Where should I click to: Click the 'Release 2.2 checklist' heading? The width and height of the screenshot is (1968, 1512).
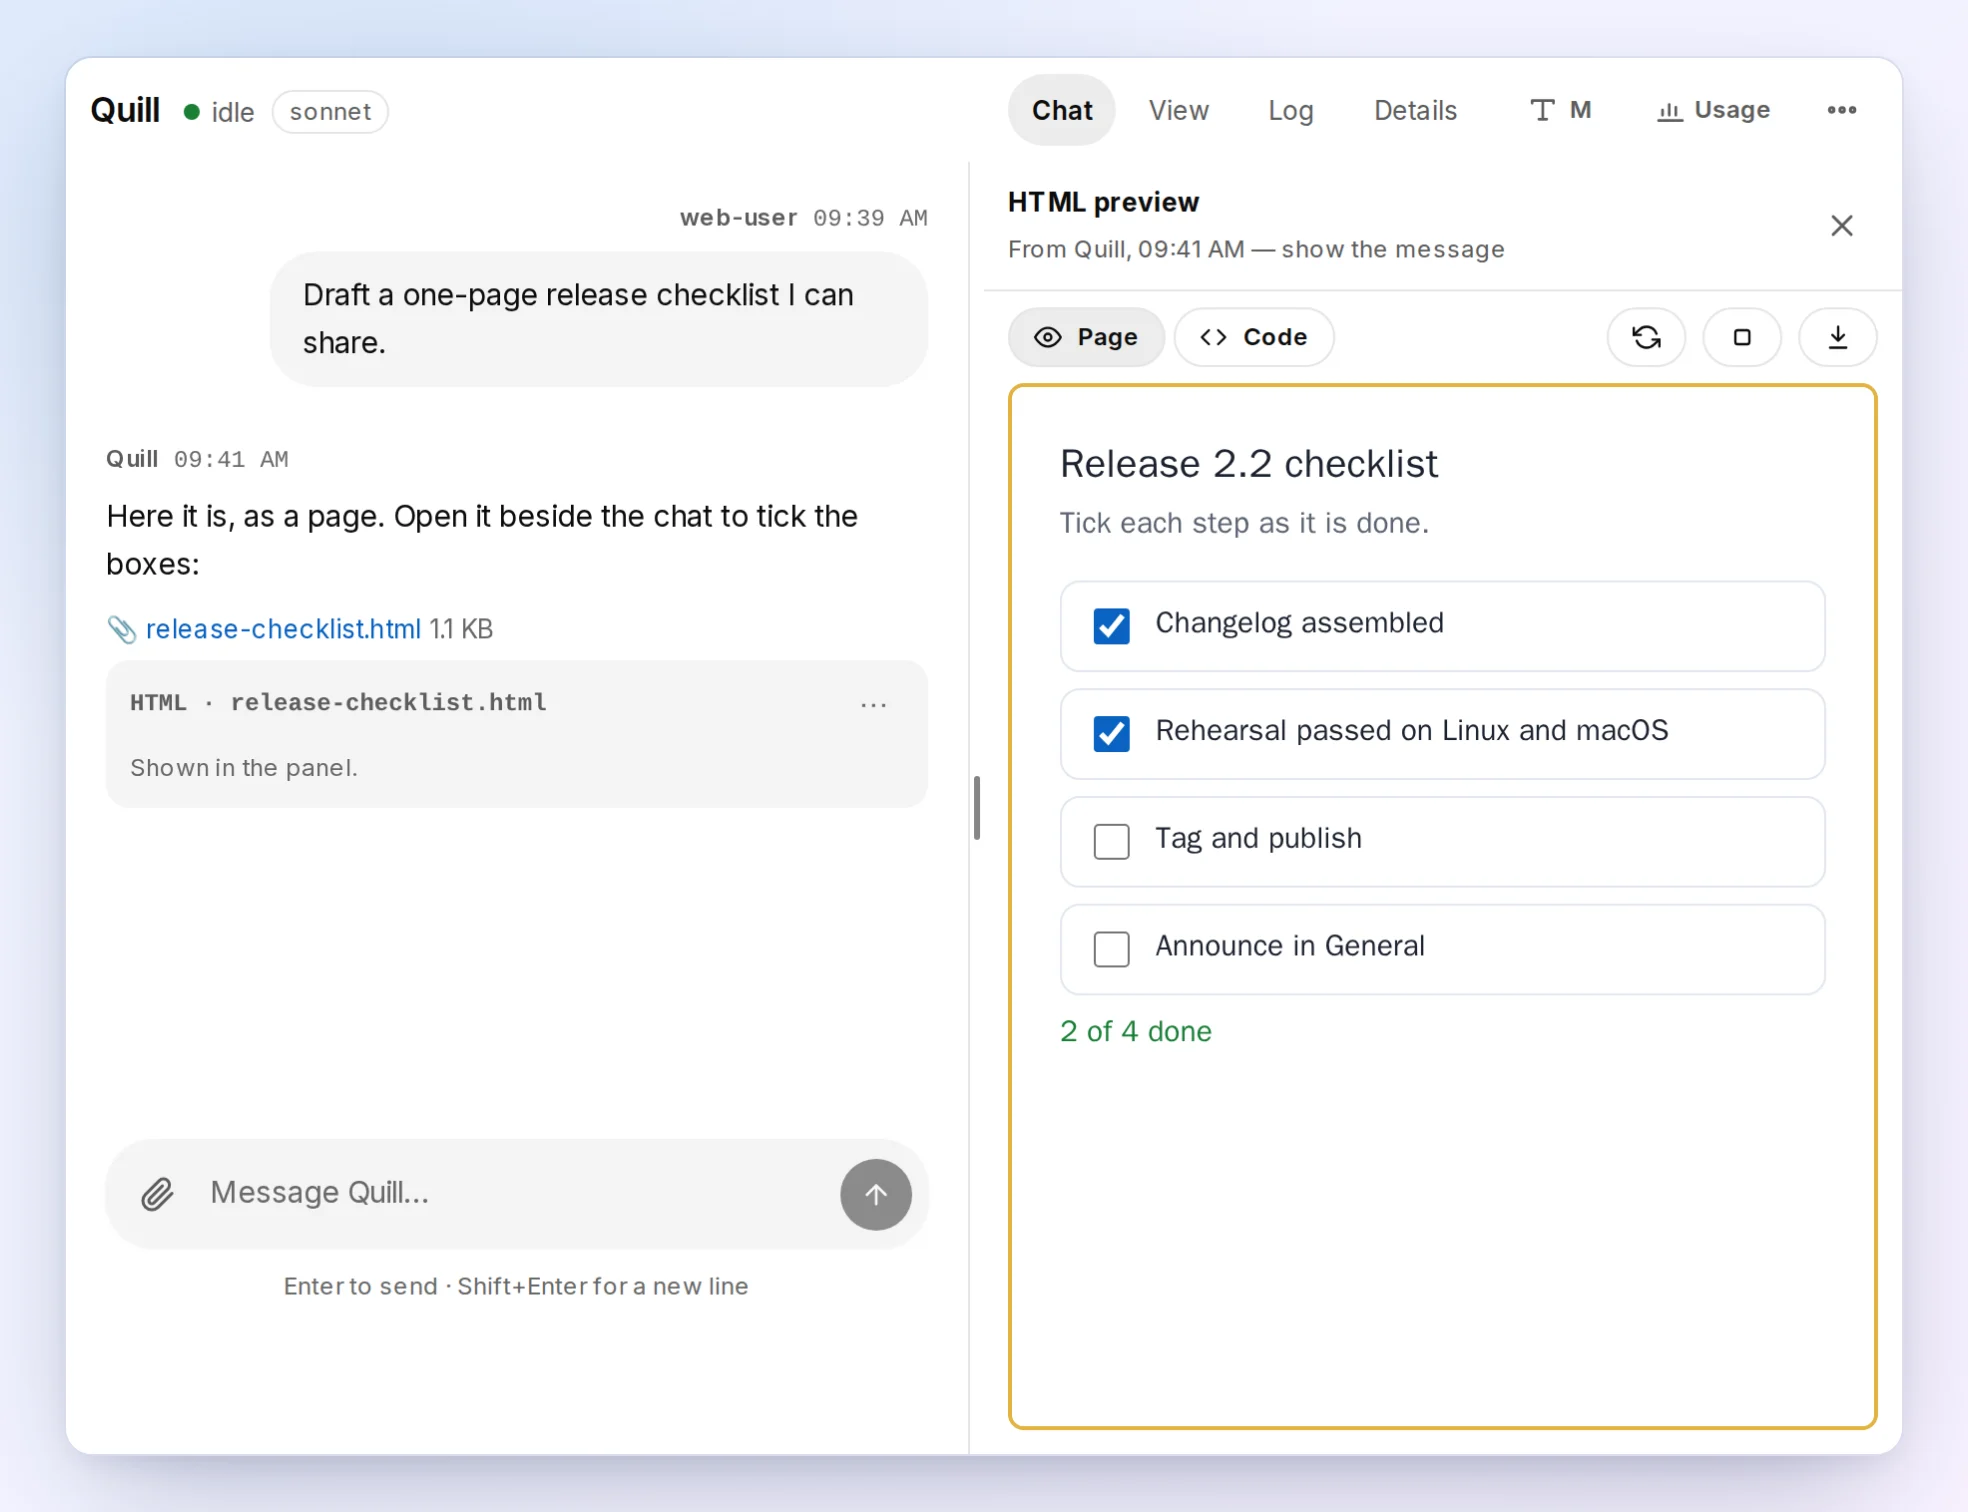tap(1248, 464)
